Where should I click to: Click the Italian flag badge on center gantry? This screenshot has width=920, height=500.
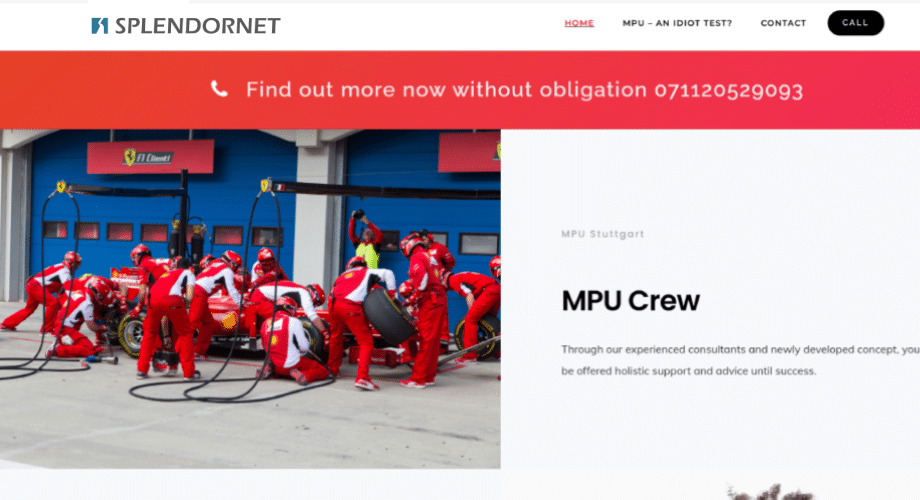click(279, 187)
